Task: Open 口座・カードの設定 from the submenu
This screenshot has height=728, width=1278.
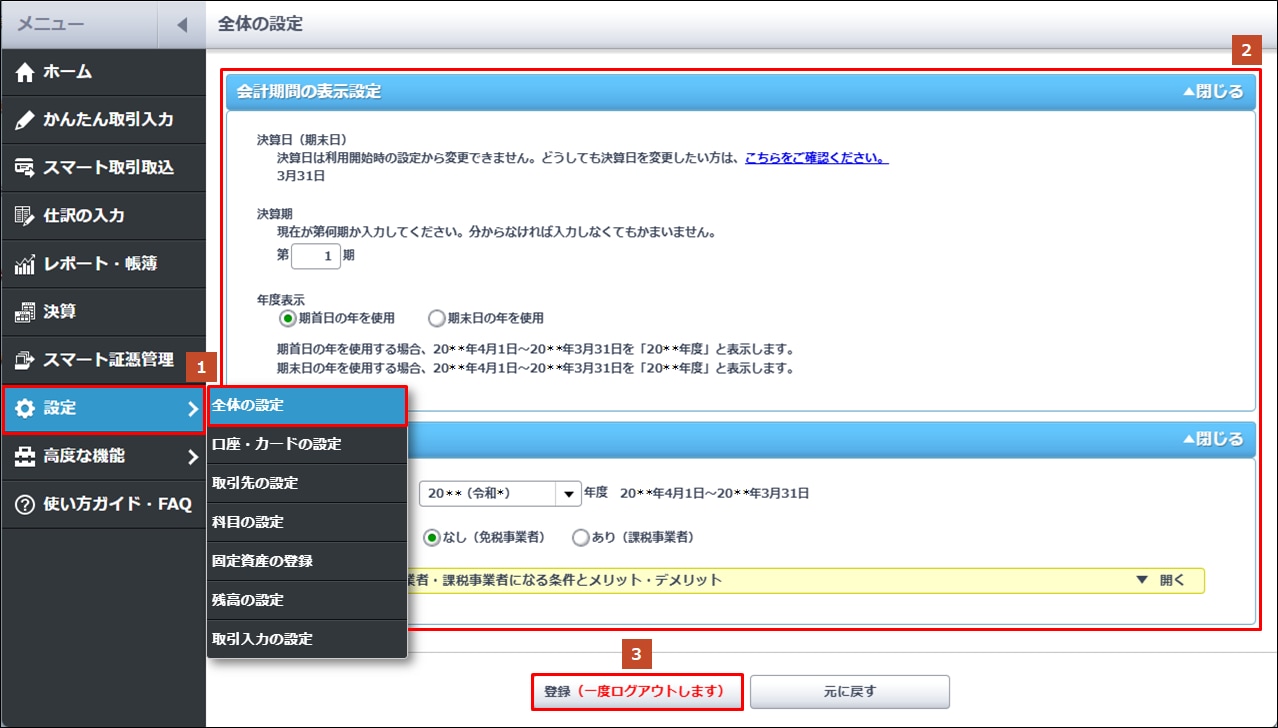Action: tap(277, 444)
